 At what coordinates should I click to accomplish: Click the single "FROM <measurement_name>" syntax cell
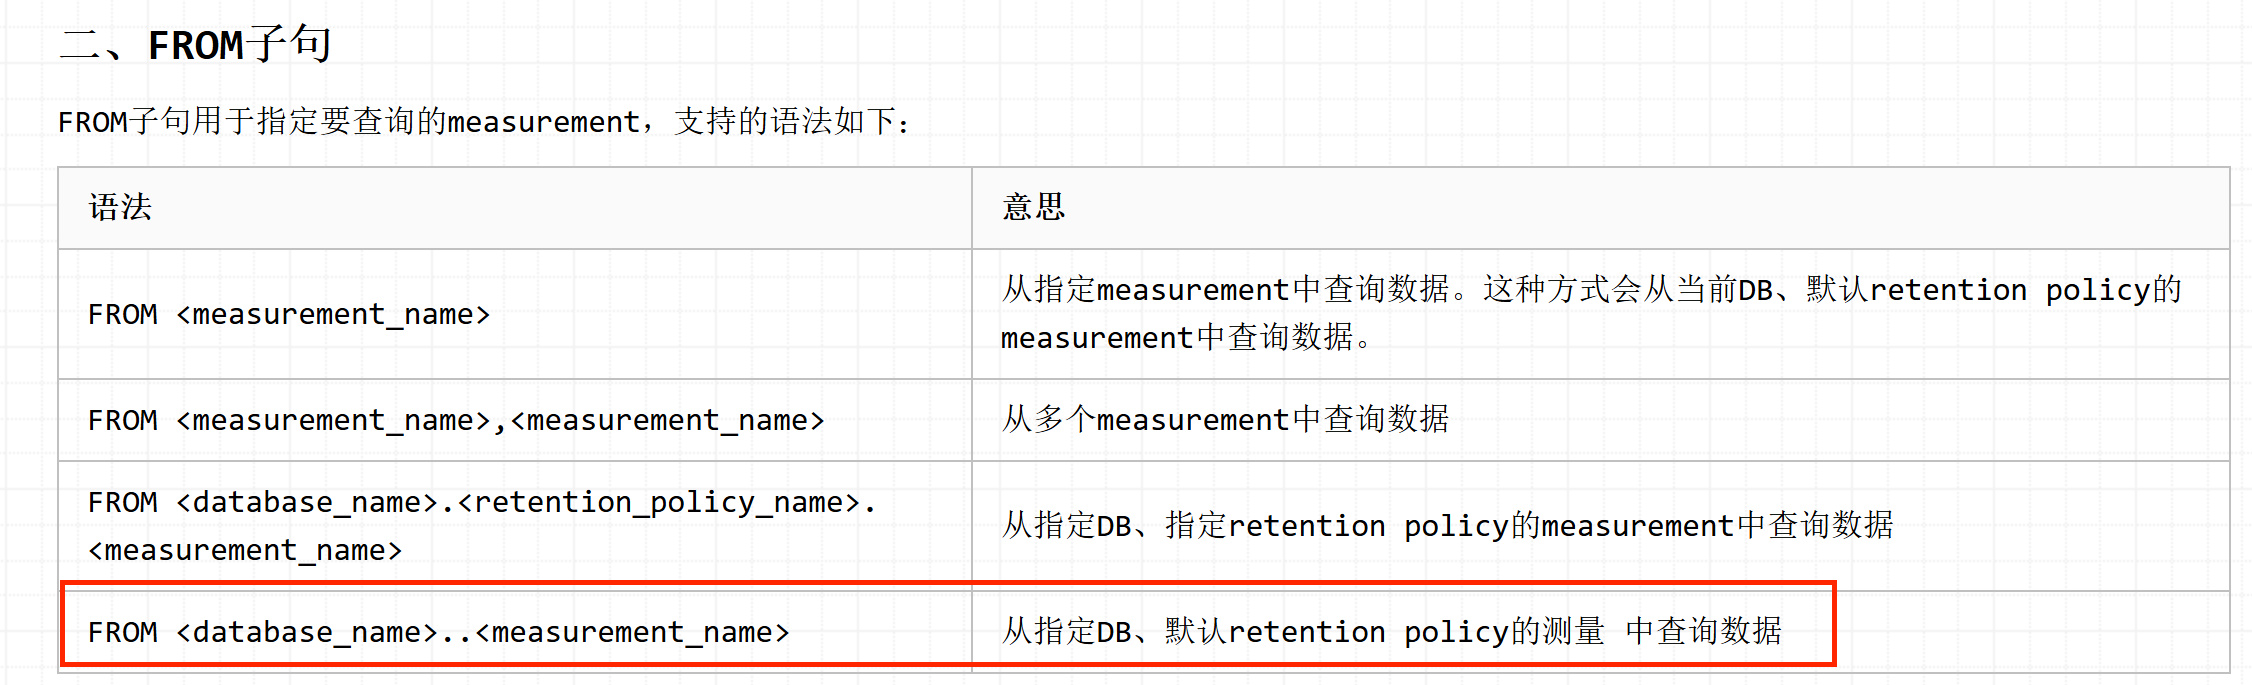289,314
